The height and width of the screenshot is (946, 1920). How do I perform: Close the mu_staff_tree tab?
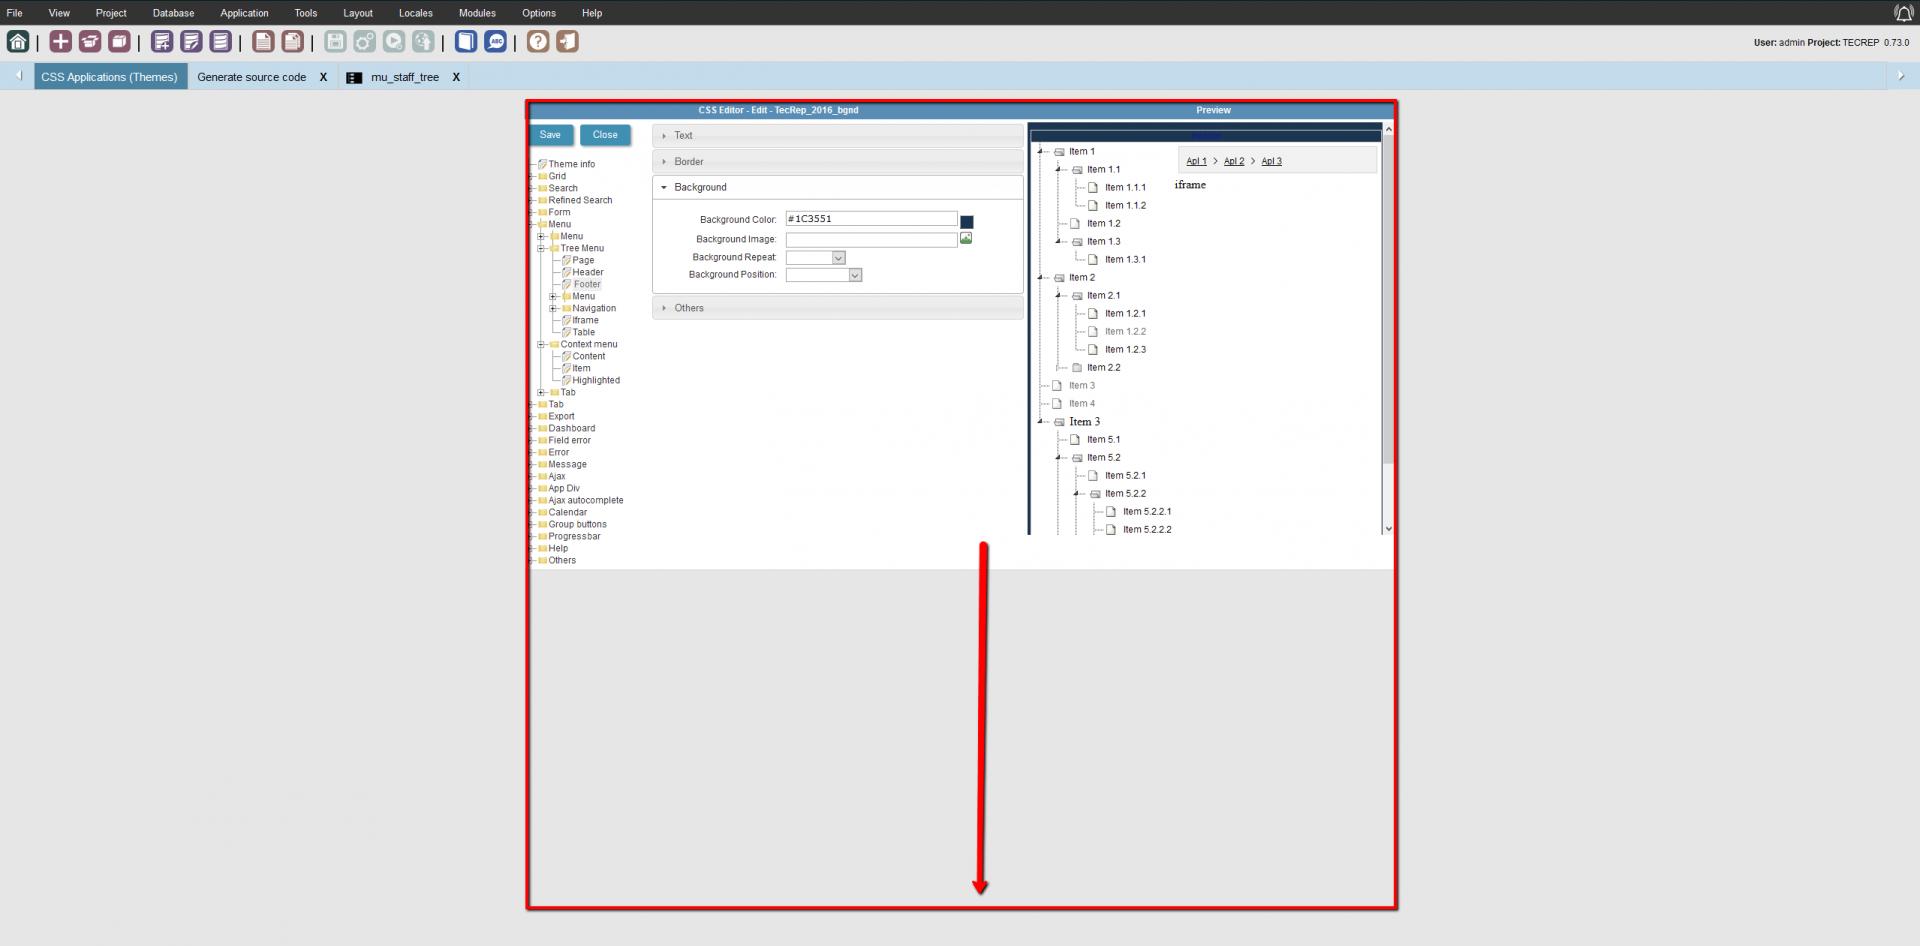click(x=456, y=77)
